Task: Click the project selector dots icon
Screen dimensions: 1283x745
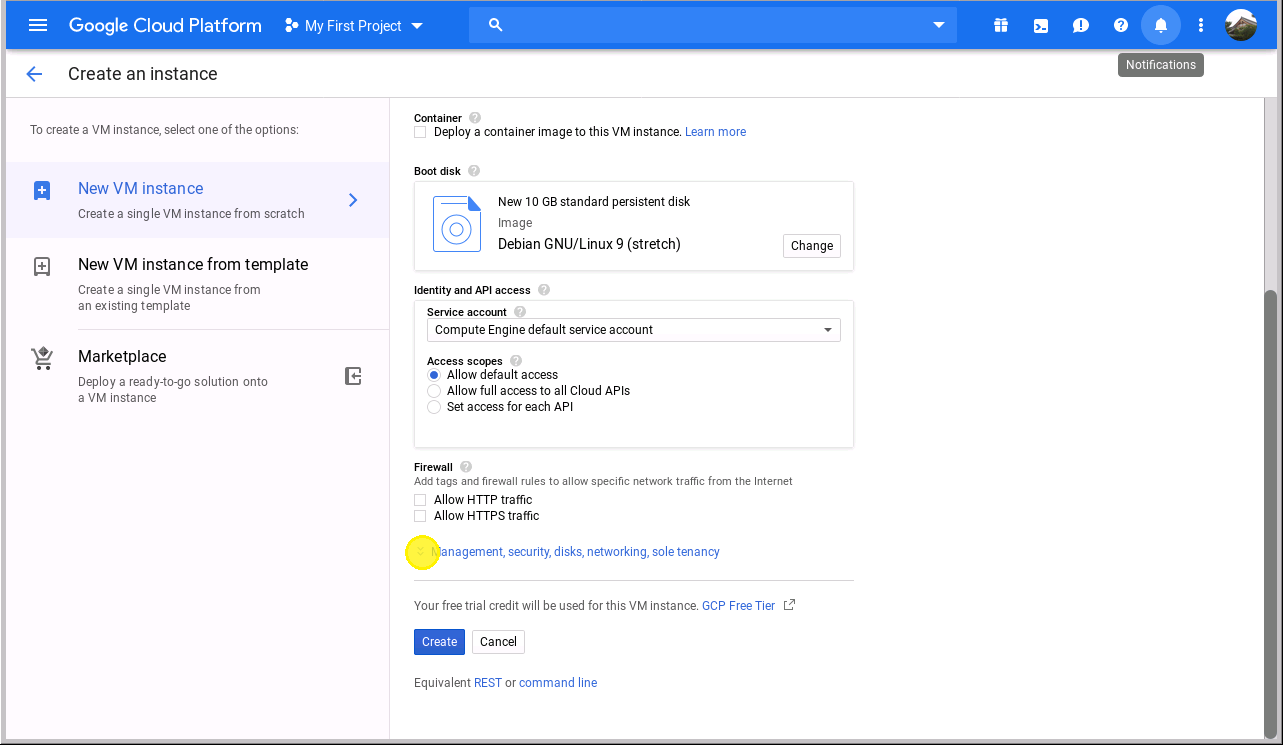Action: [x=291, y=26]
